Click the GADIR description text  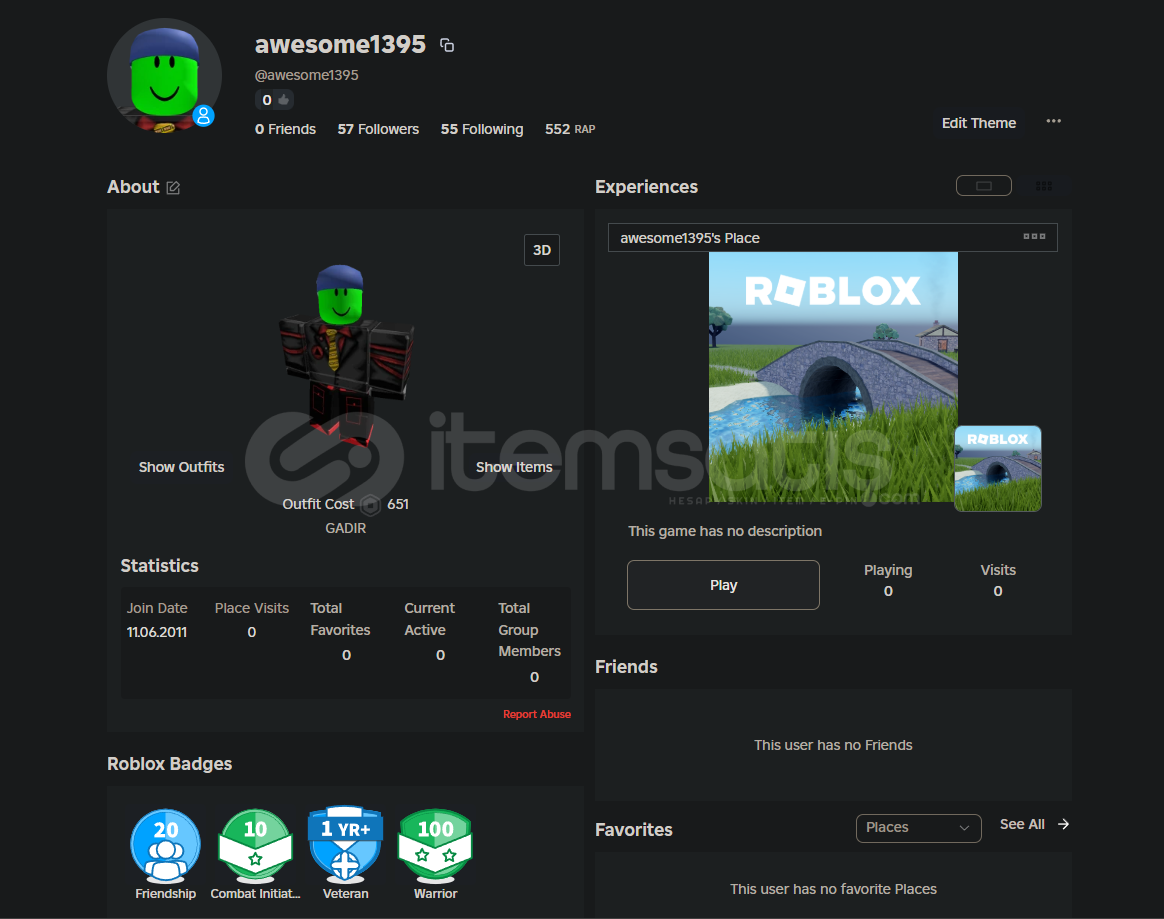[345, 529]
